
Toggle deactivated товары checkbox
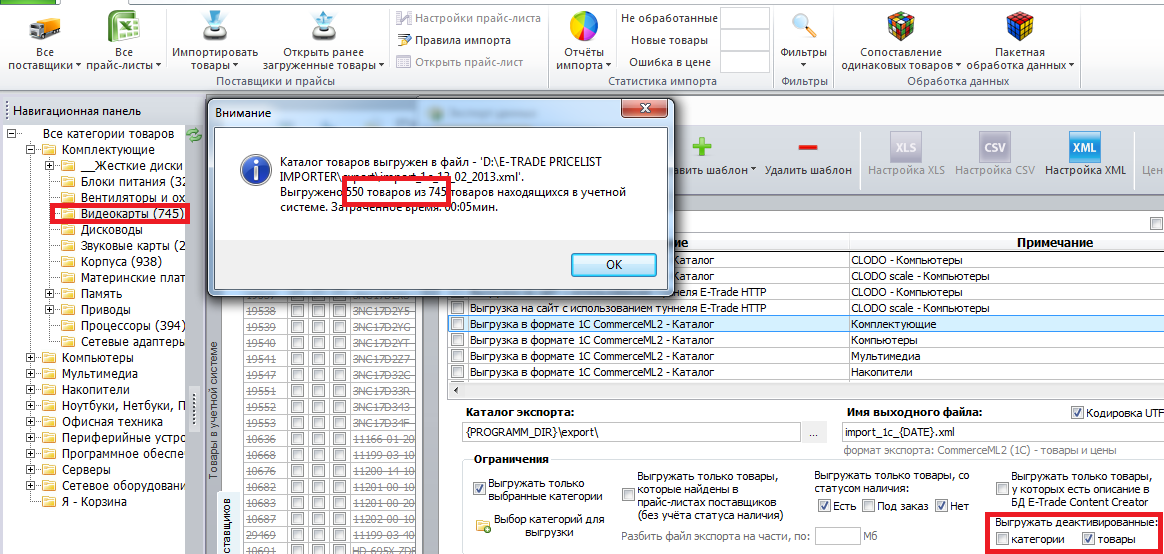(1089, 539)
